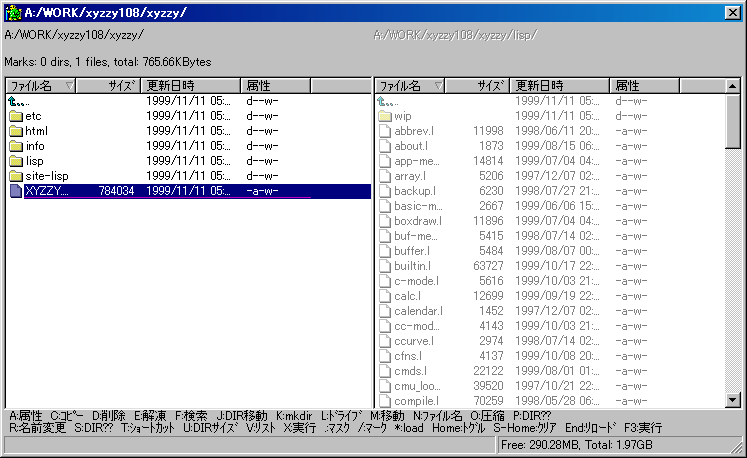The width and height of the screenshot is (747, 458).
Task: Click the compile.l file icon
Action: pyautogui.click(x=385, y=401)
